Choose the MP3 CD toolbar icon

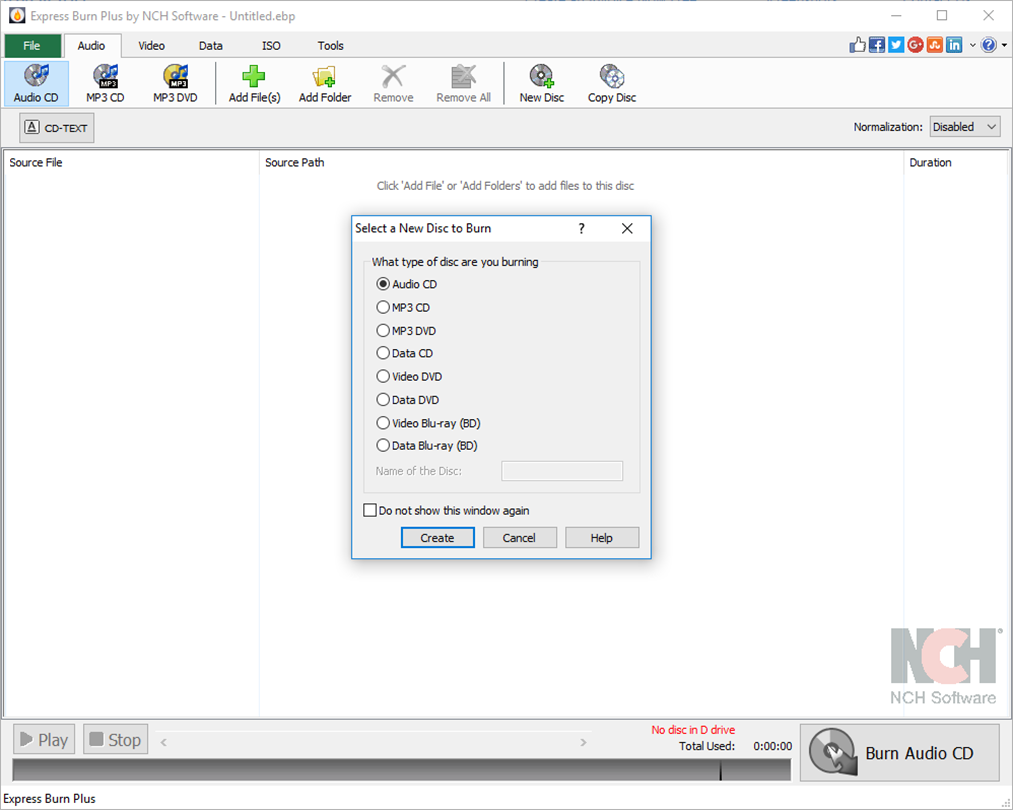tap(105, 83)
